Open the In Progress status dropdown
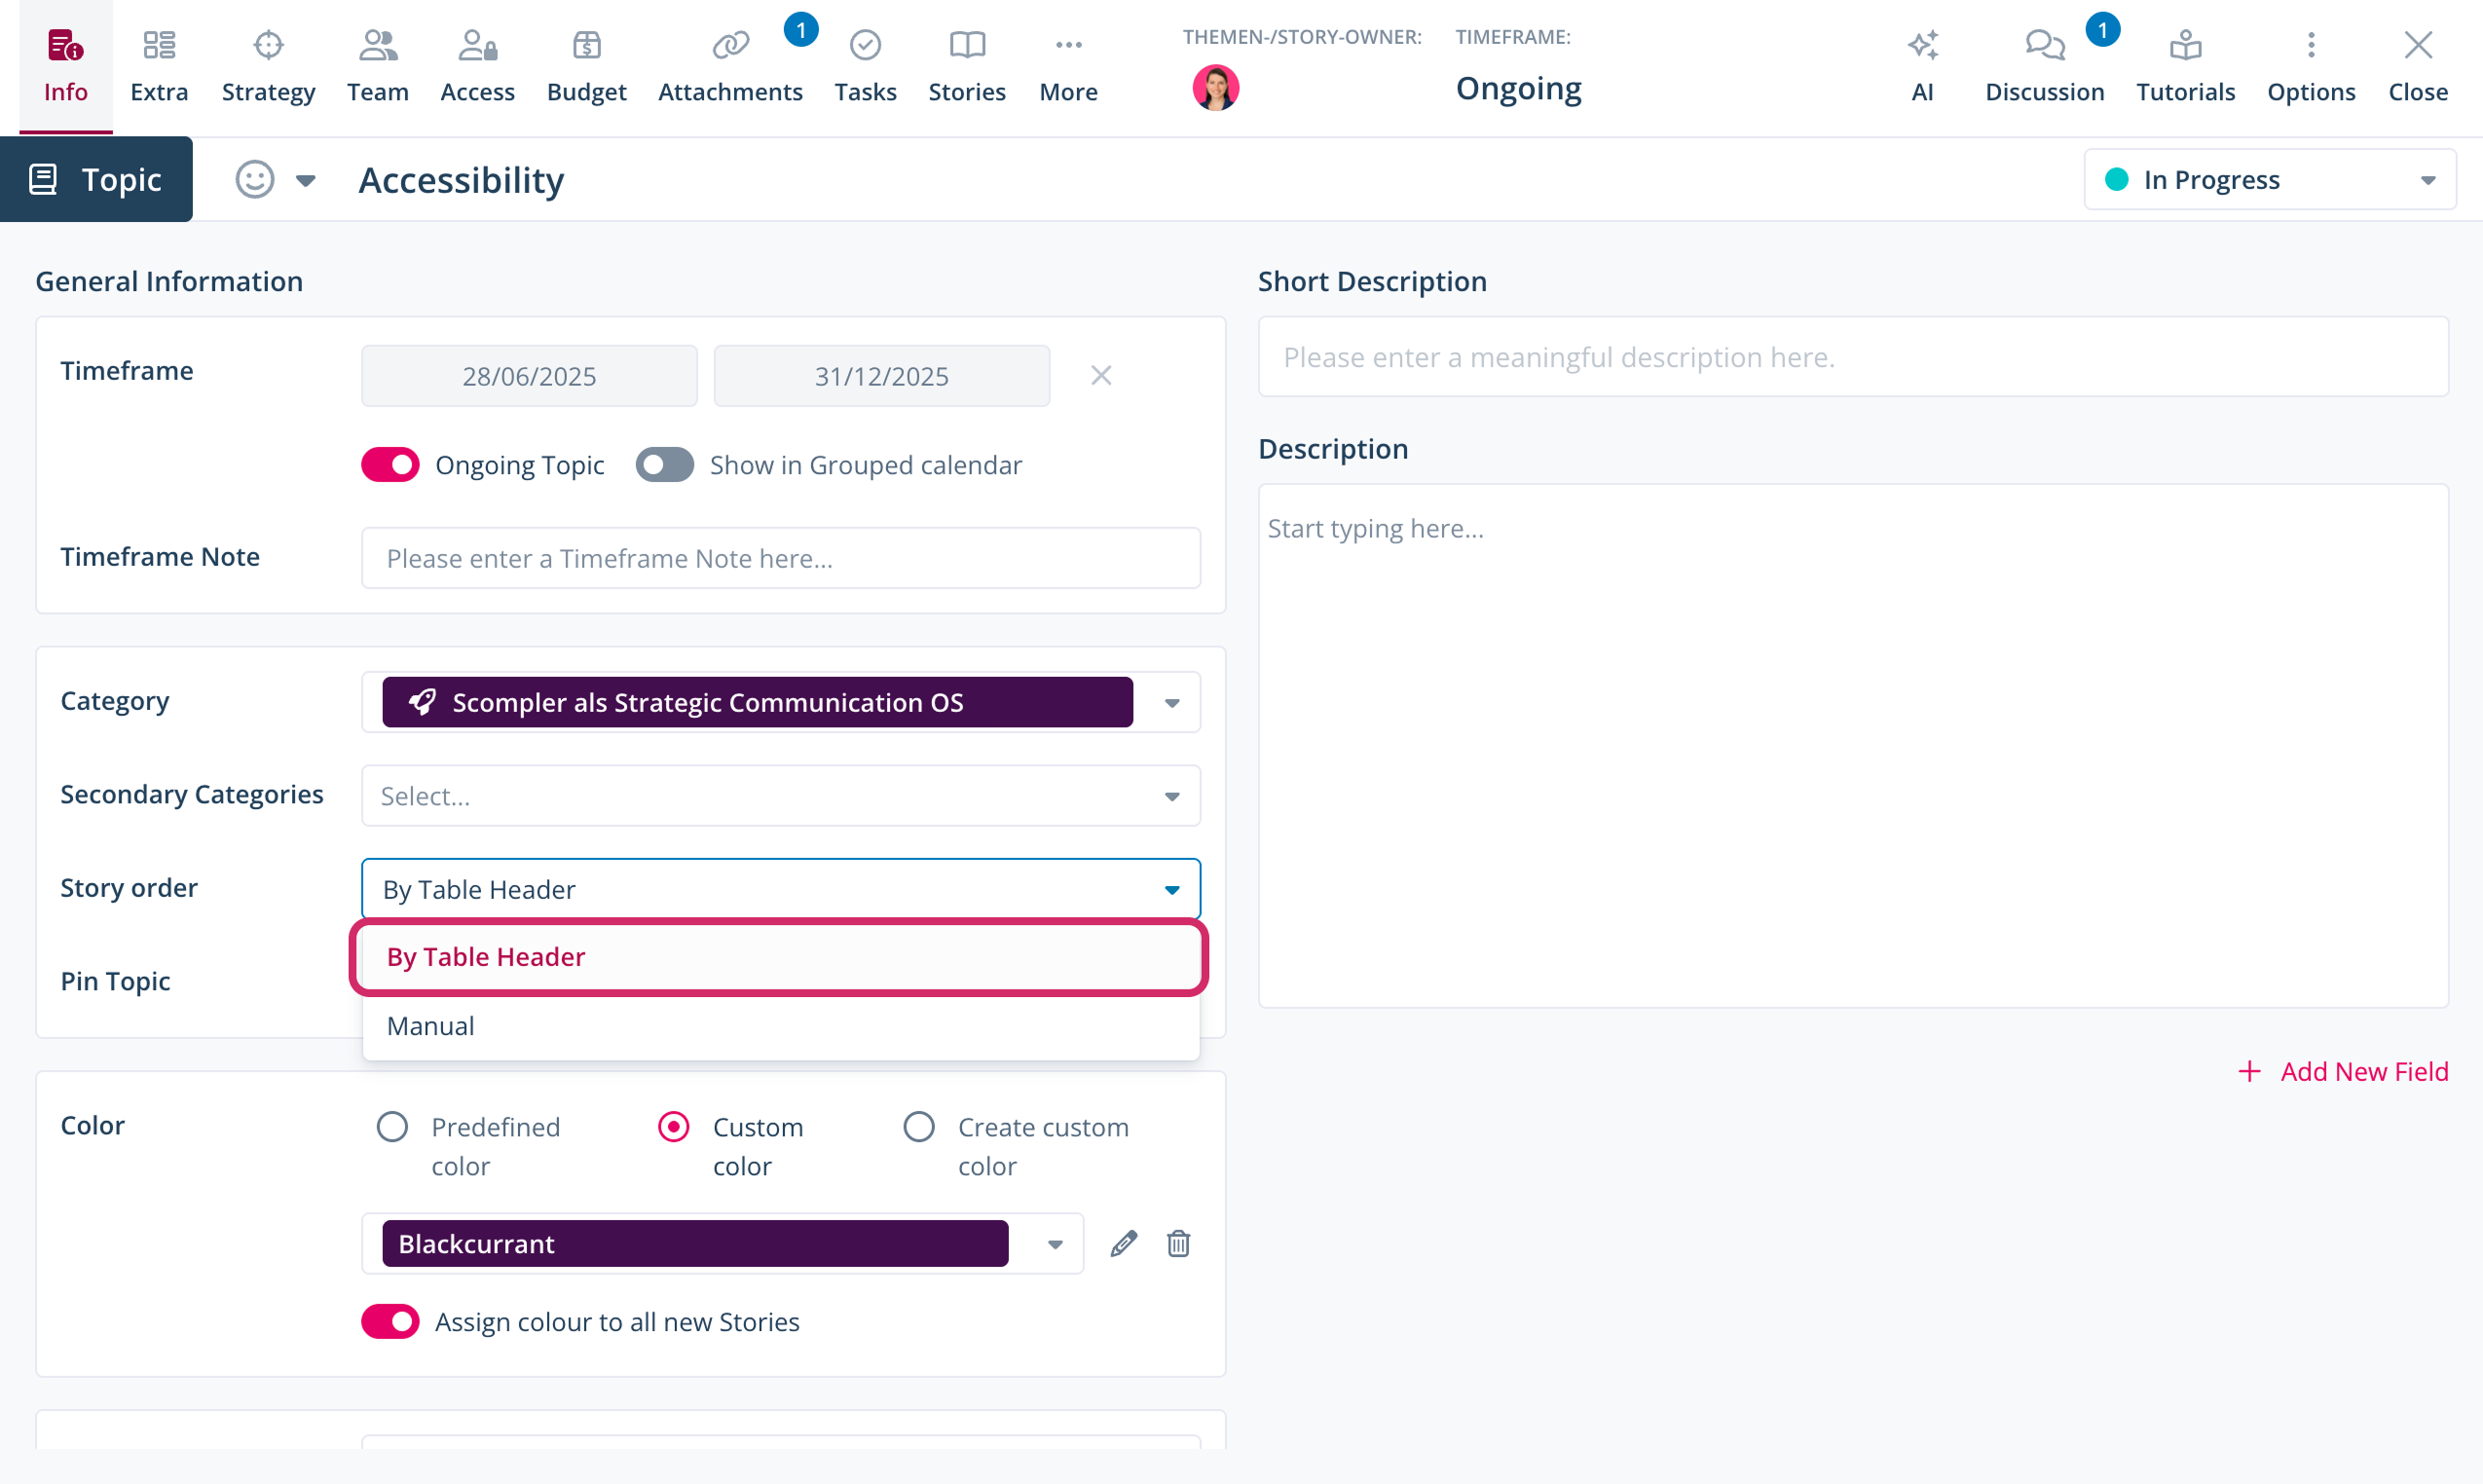 point(2269,180)
